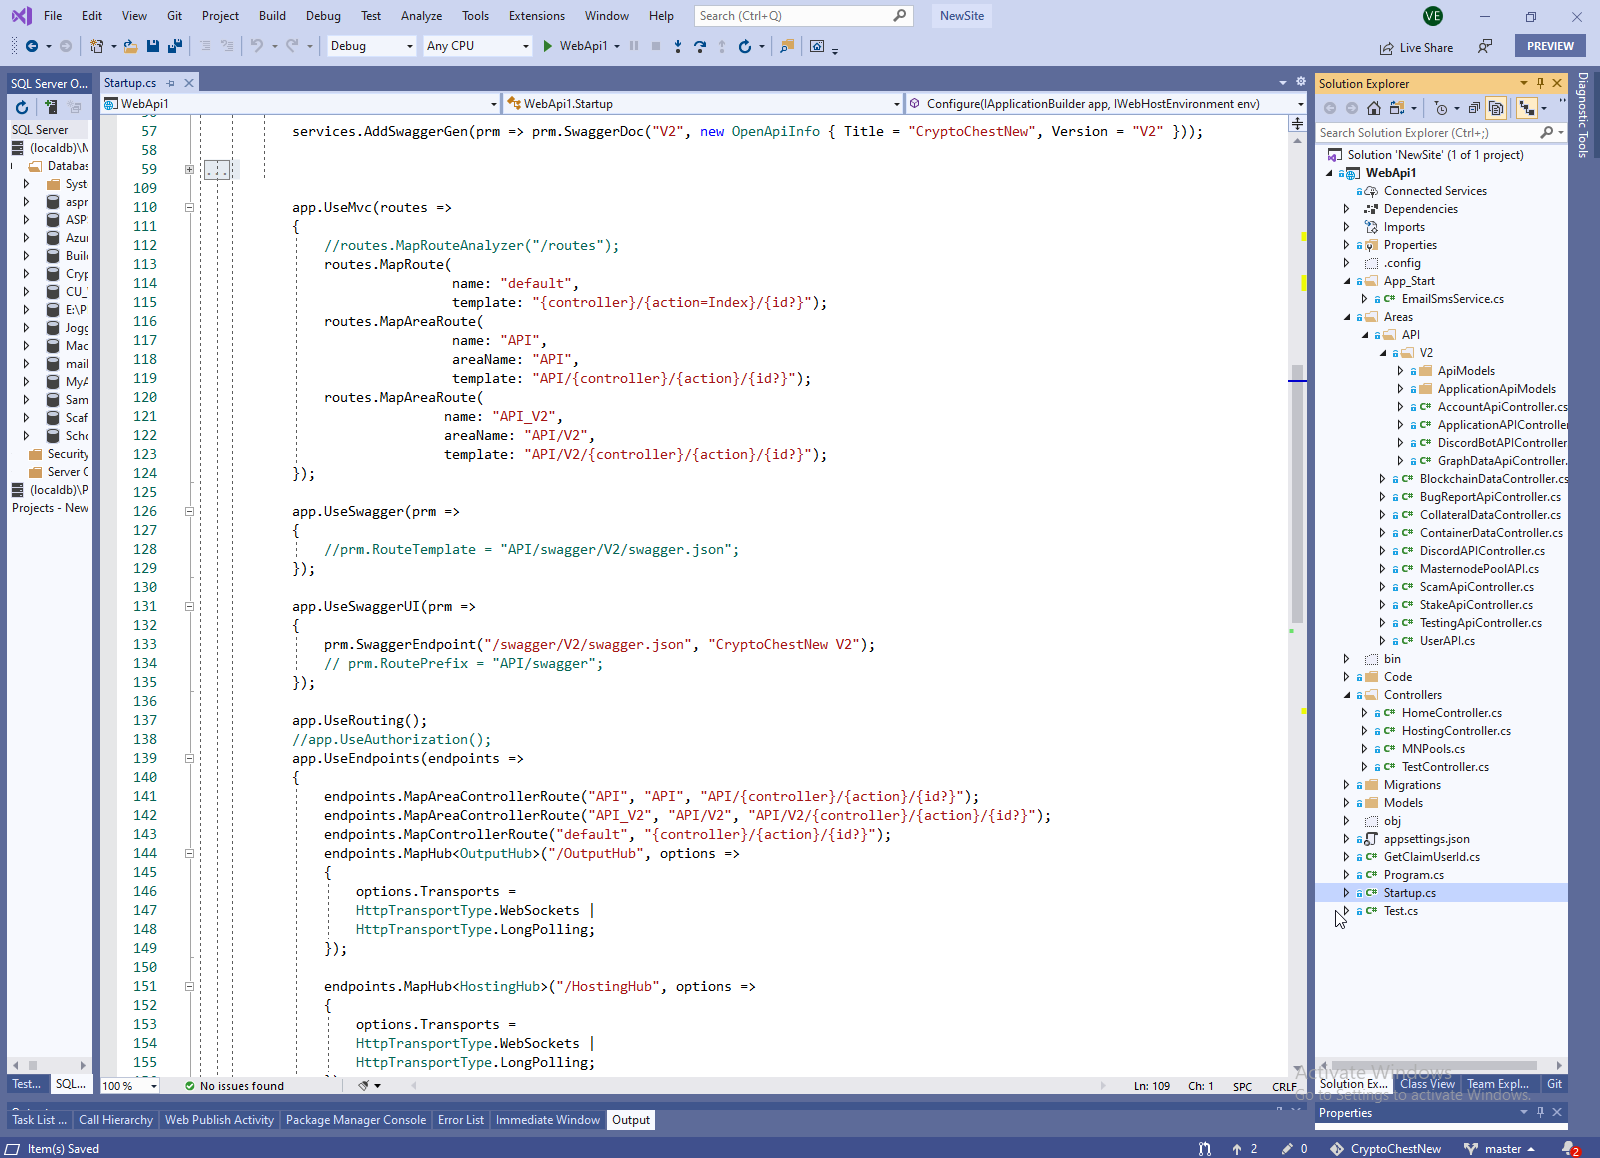Image resolution: width=1600 pixels, height=1158 pixels.
Task: Click the Step Over debug icon
Action: [700, 46]
